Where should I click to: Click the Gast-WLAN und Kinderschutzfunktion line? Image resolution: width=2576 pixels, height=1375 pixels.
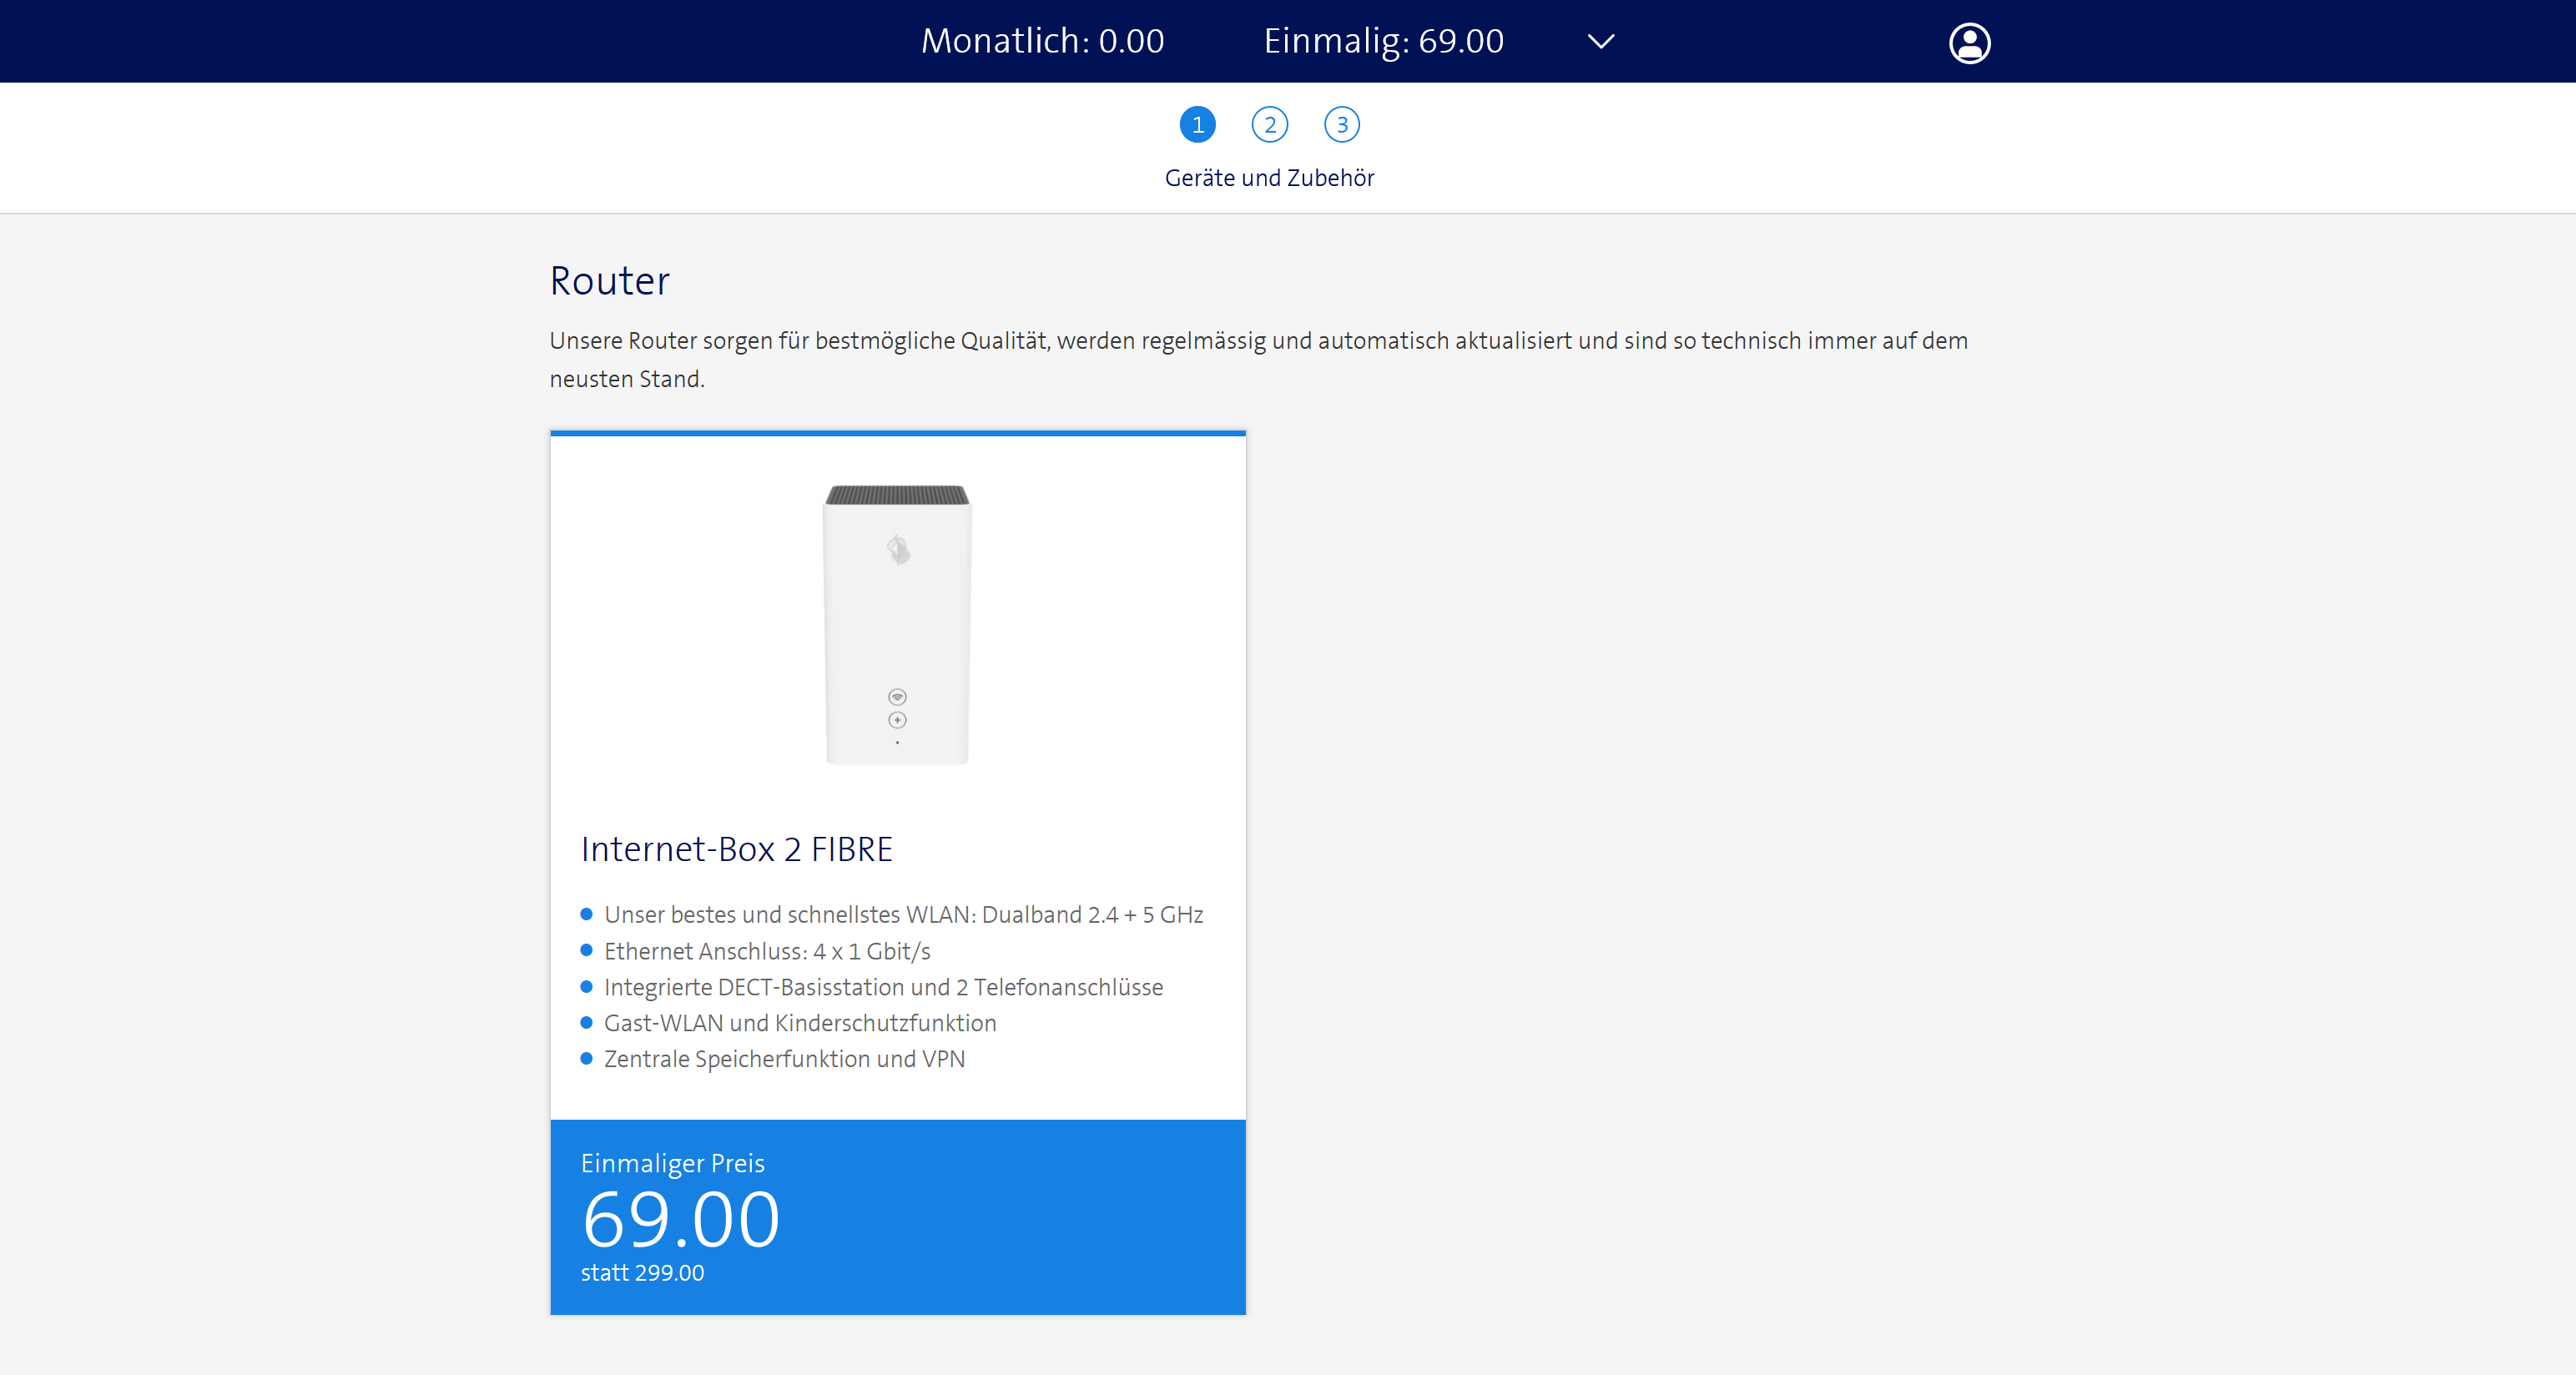(x=800, y=1023)
